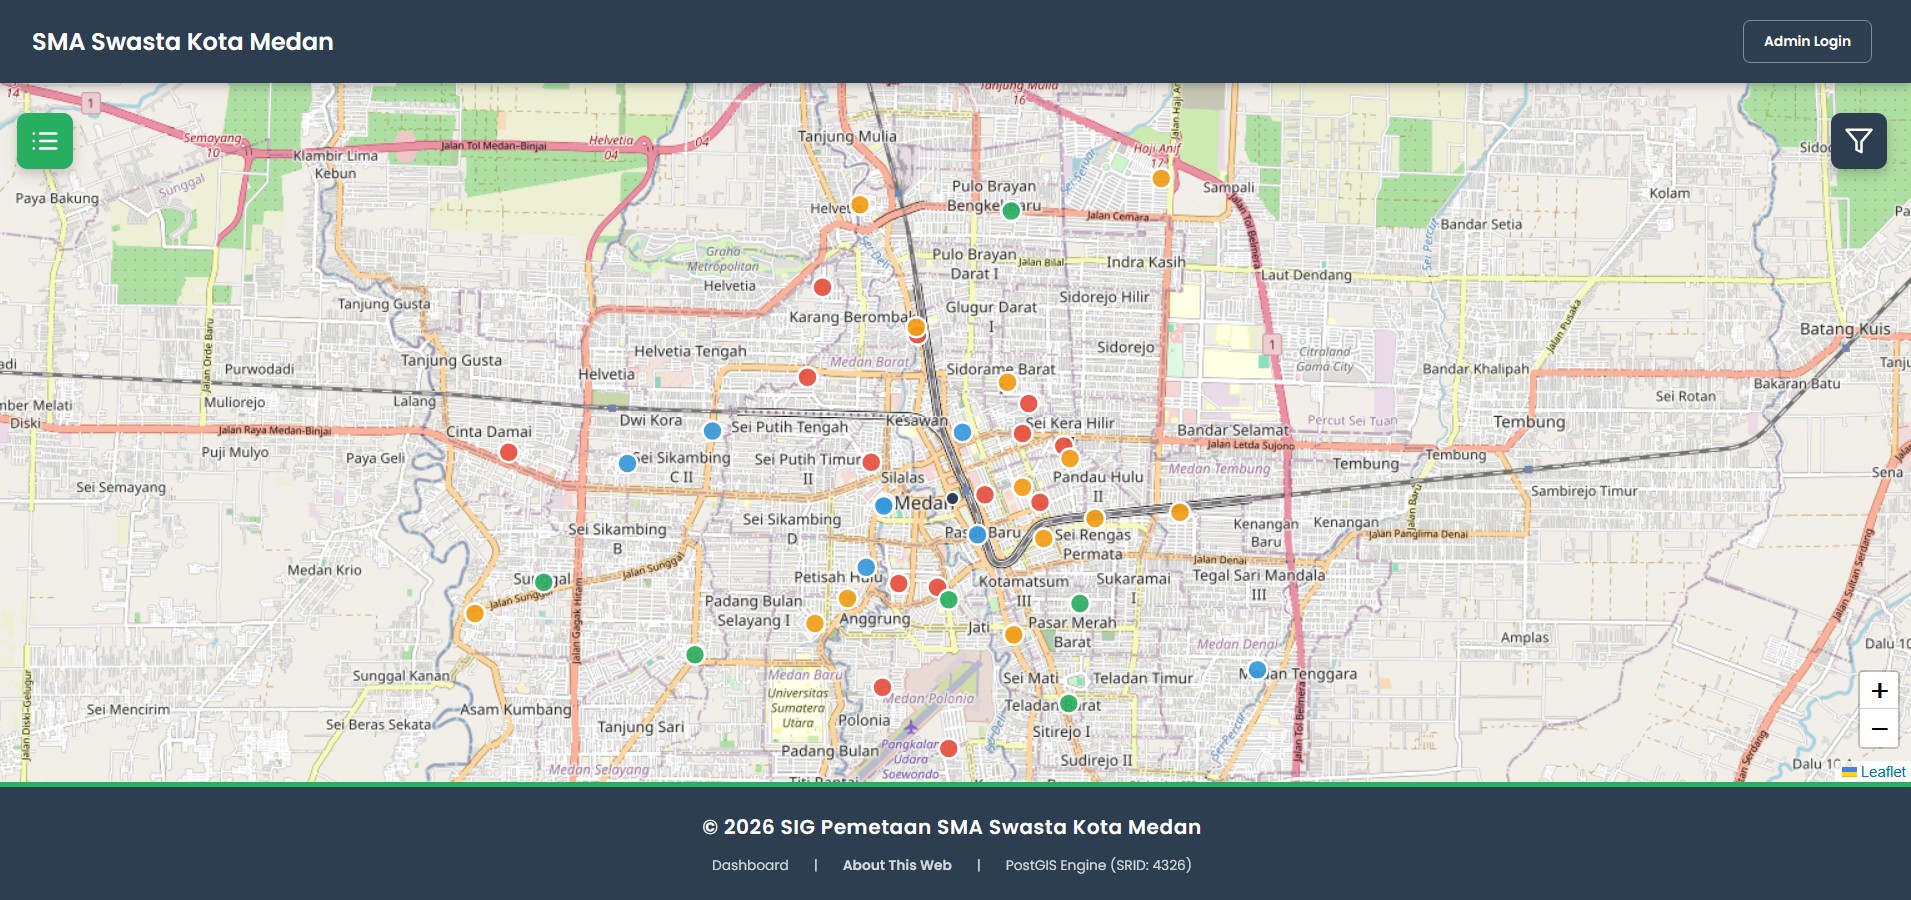Viewport: 1911px width, 900px height.
Task: Select the red marker below Medan Barat label
Action: [x=807, y=377]
